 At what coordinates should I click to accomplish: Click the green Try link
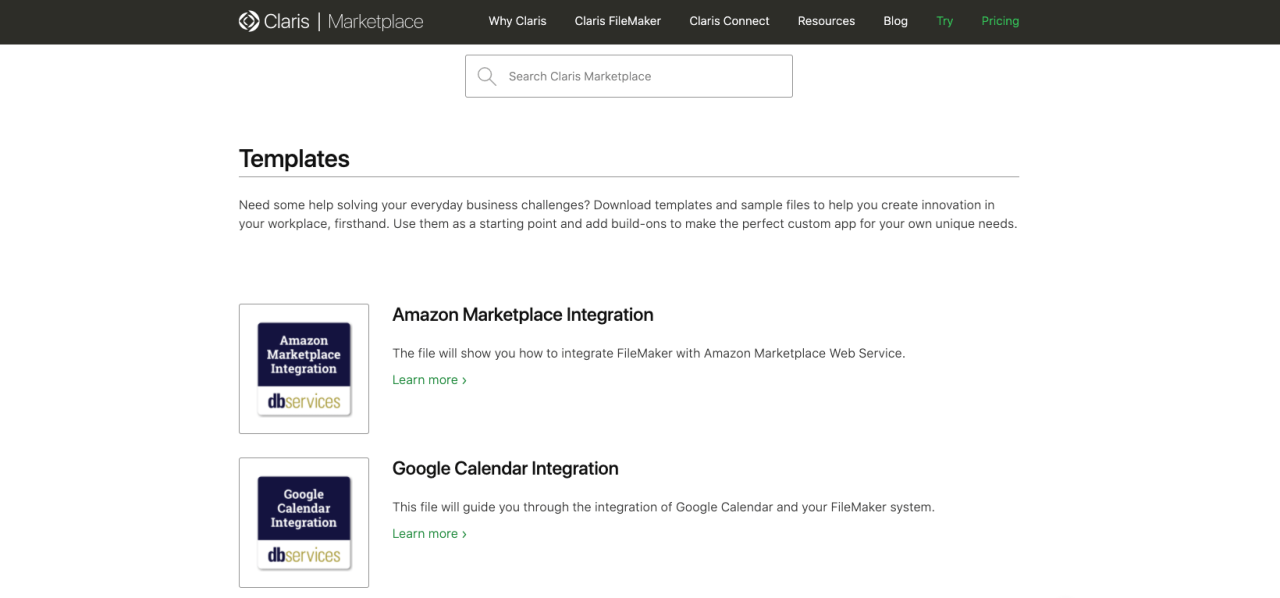click(x=945, y=21)
